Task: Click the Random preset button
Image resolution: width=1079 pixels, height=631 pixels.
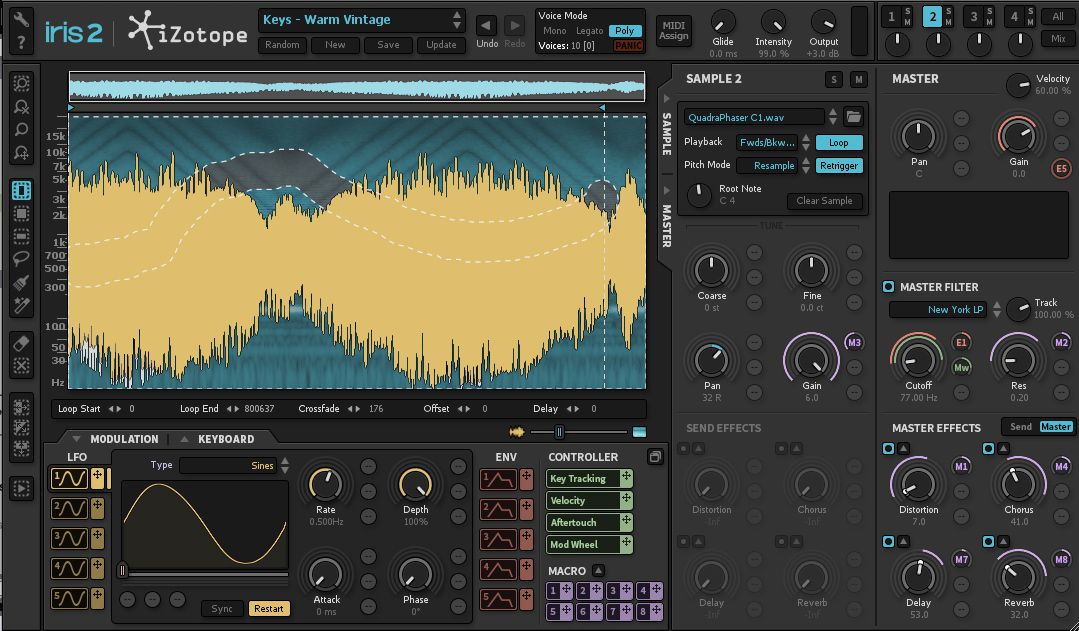Action: click(x=282, y=45)
